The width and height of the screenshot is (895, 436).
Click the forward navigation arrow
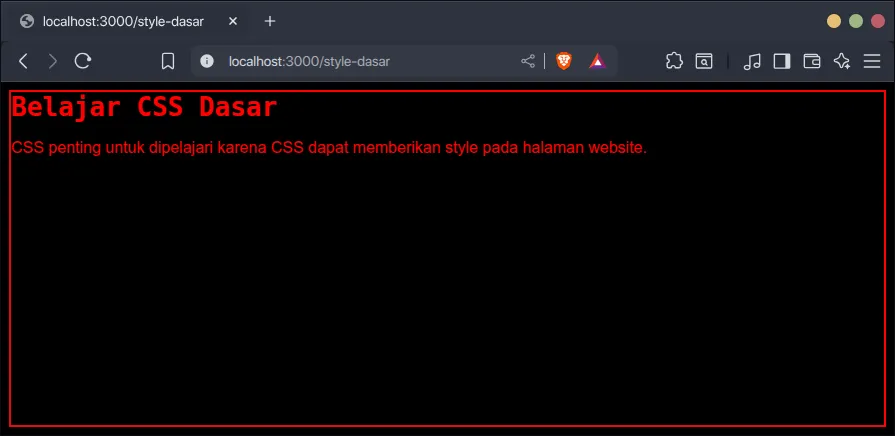click(53, 61)
